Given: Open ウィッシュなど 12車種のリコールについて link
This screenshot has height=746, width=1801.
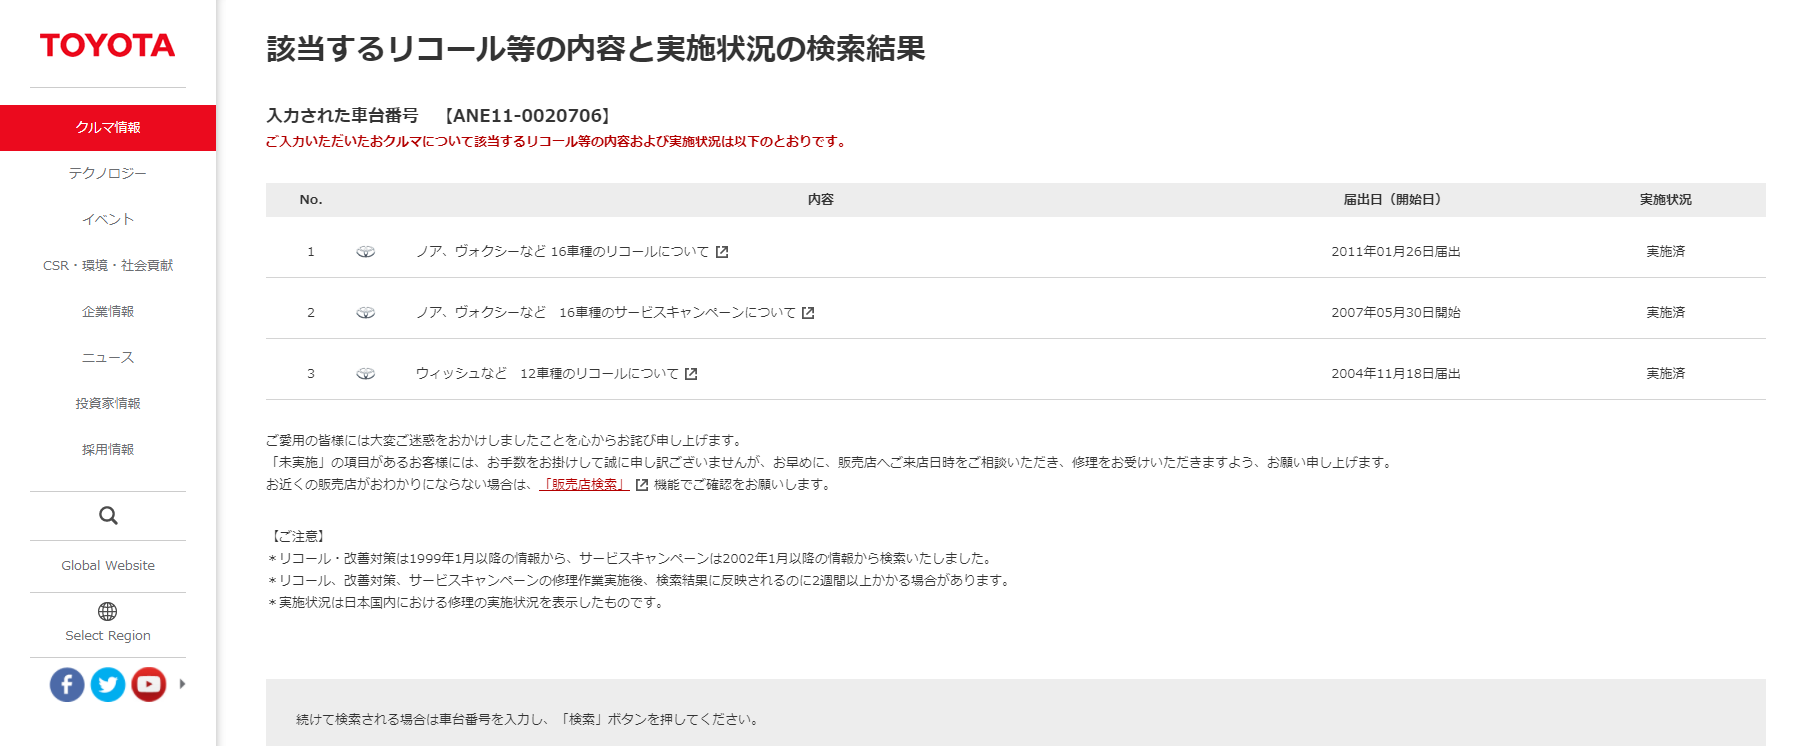Looking at the screenshot, I should [547, 374].
